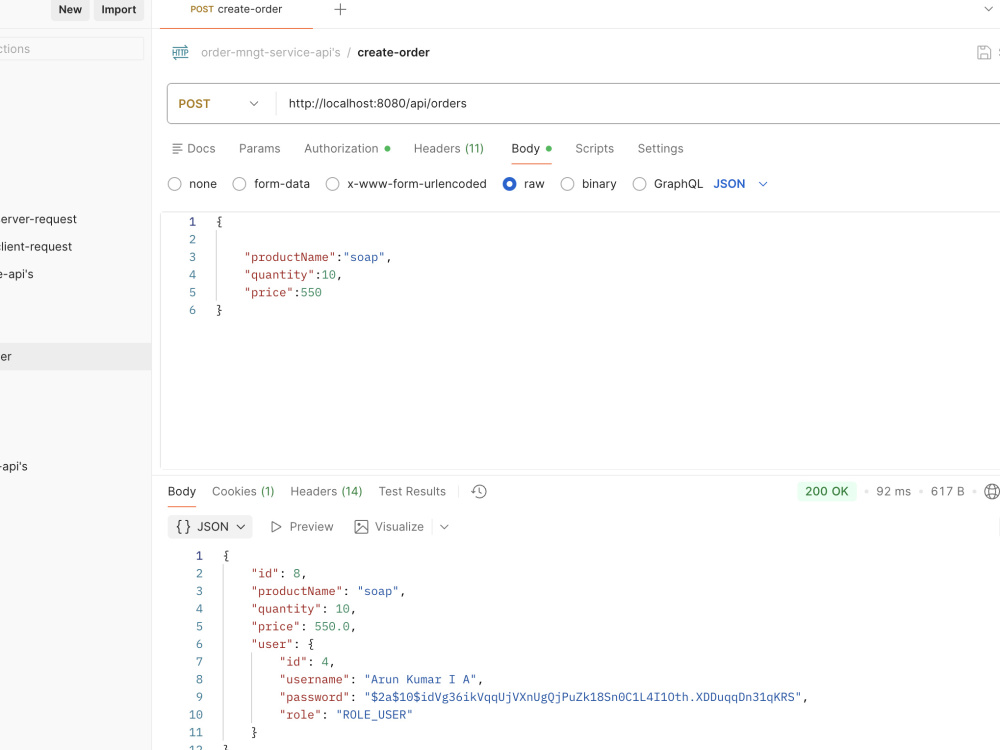The width and height of the screenshot is (1000, 750).
Task: Click the "price":550 request body line
Action: coord(283,293)
